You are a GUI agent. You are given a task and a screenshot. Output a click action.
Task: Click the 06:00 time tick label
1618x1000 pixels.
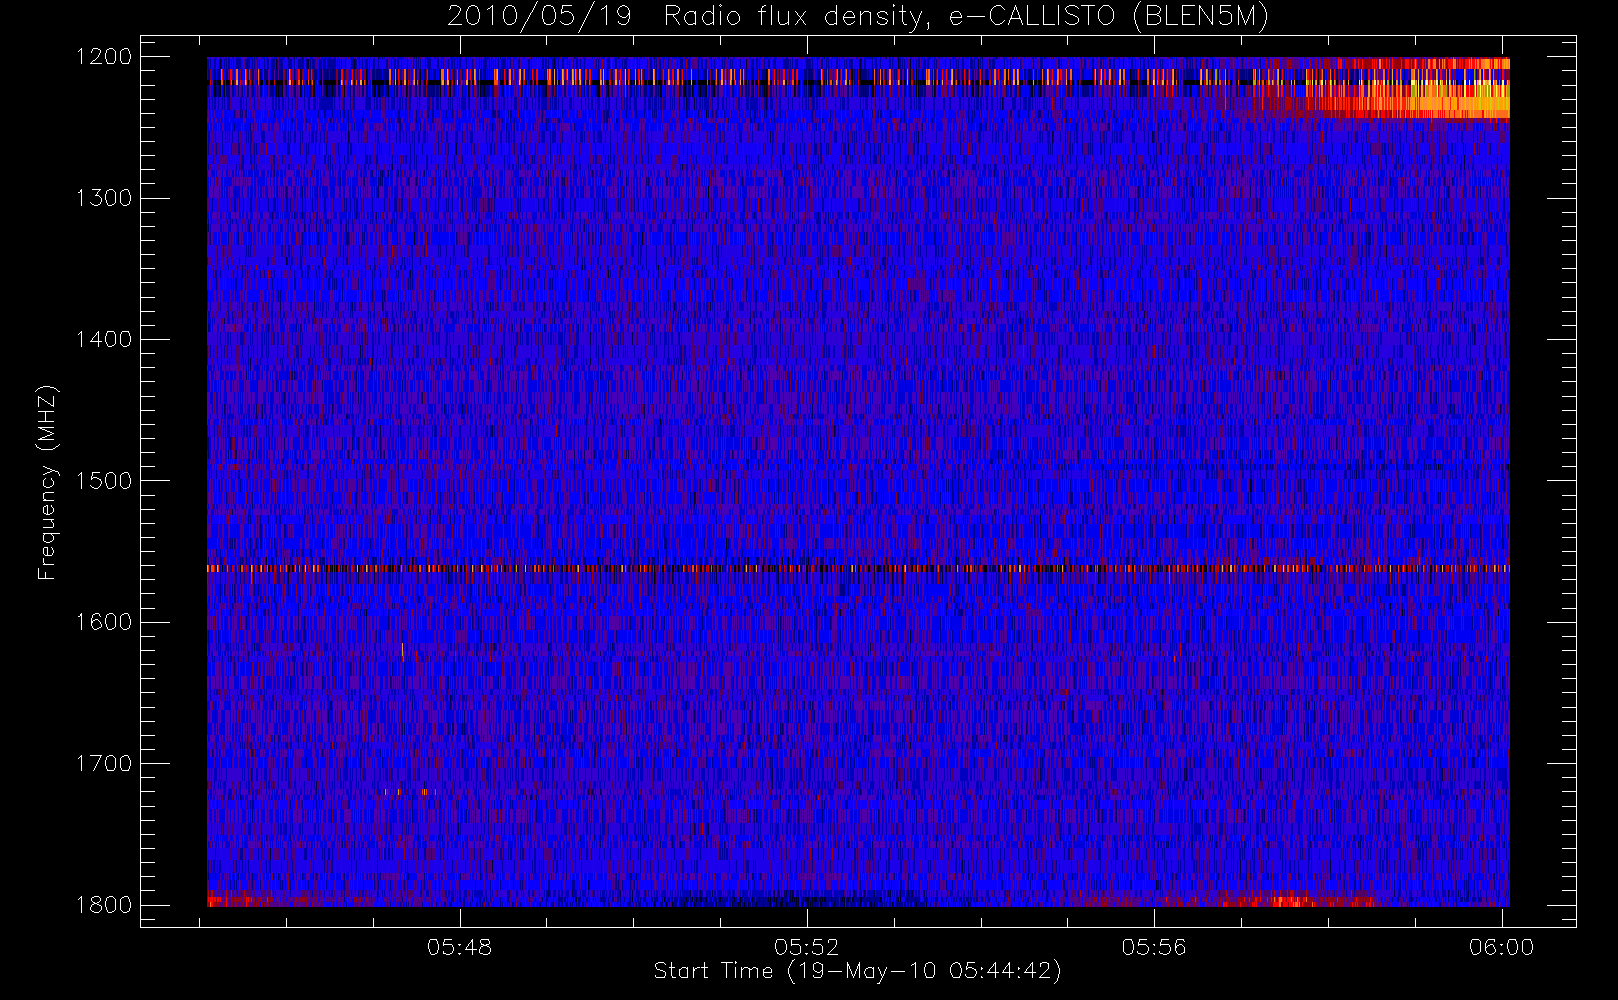[x=1501, y=947]
